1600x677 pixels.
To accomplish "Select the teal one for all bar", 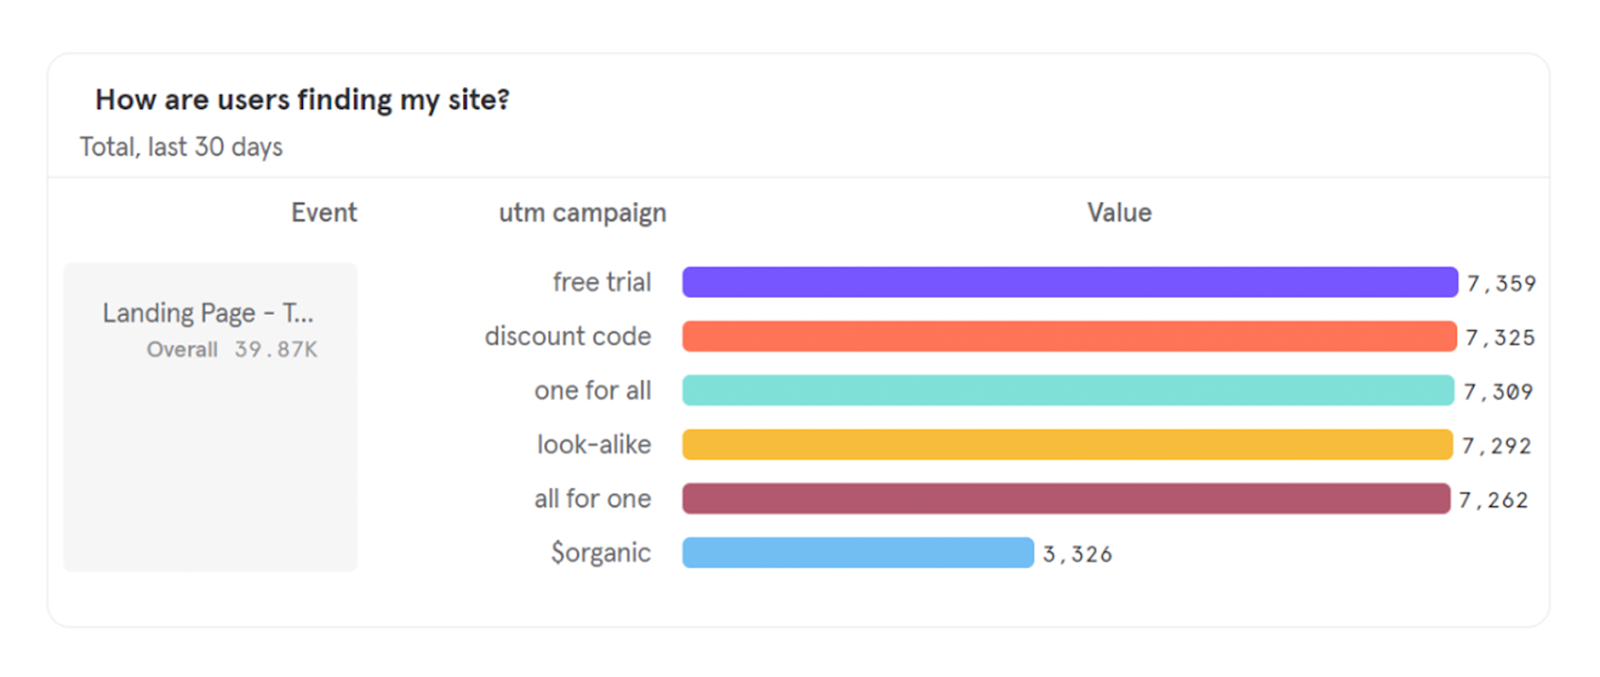I will pos(1068,390).
